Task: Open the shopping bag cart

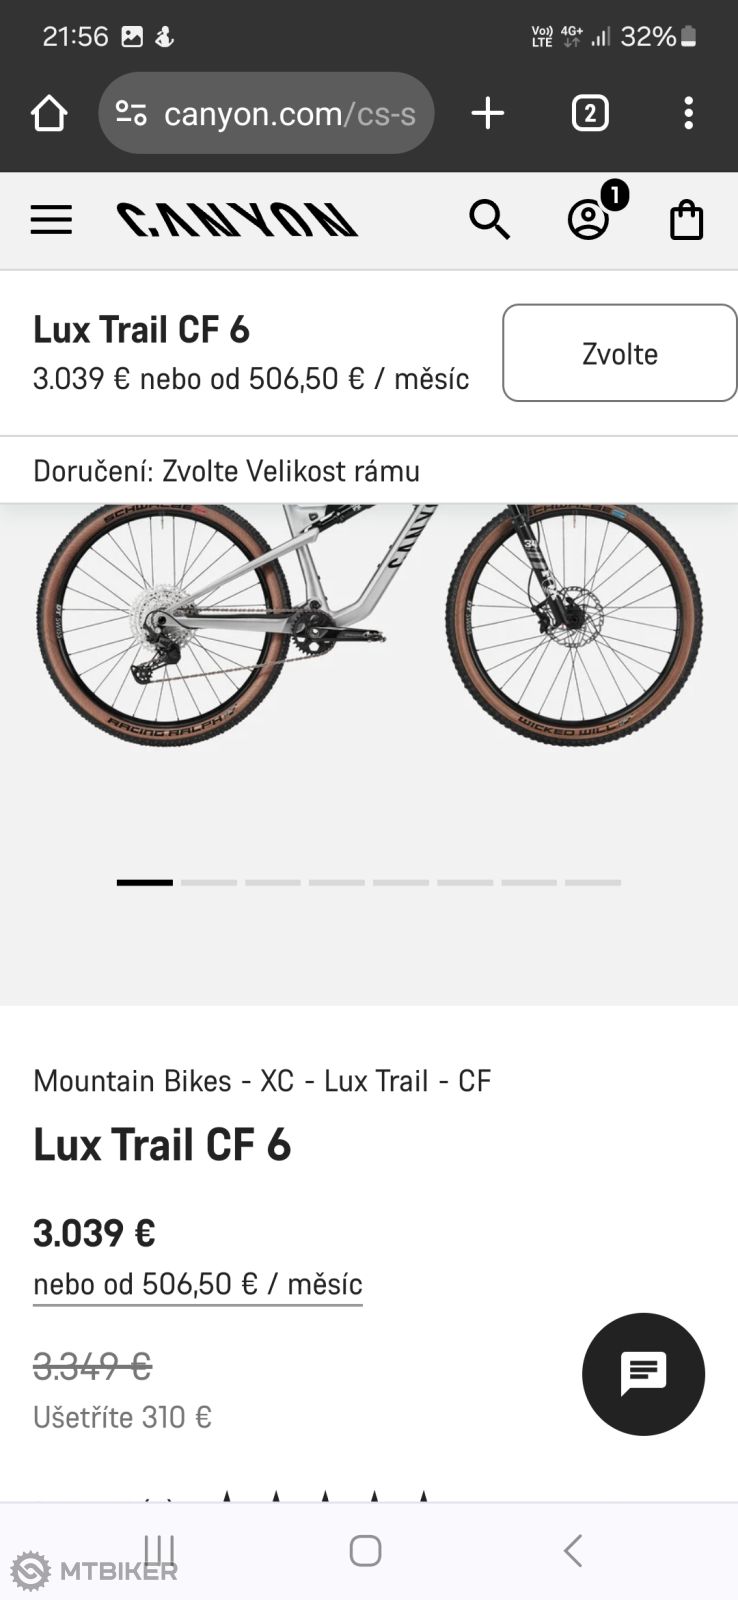Action: [686, 220]
